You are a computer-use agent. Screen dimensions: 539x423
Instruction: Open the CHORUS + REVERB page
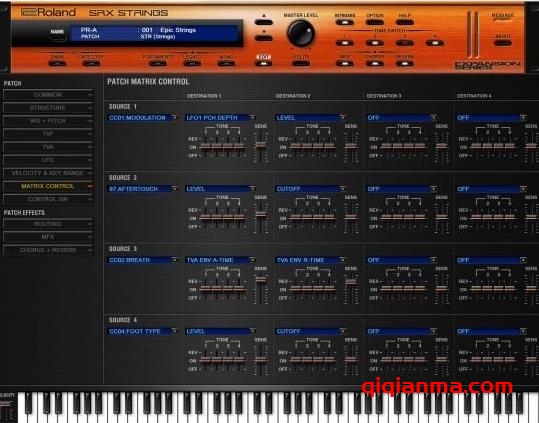pos(48,250)
